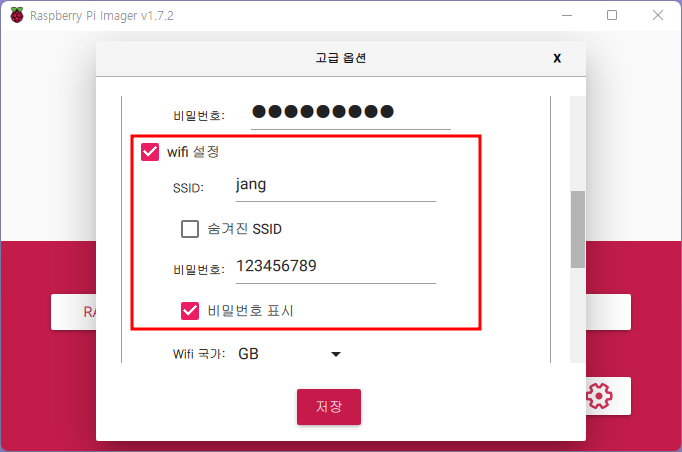Viewport: 682px width, 452px height.
Task: Open the Wifi 국가 GB dropdown
Action: pyautogui.click(x=289, y=354)
